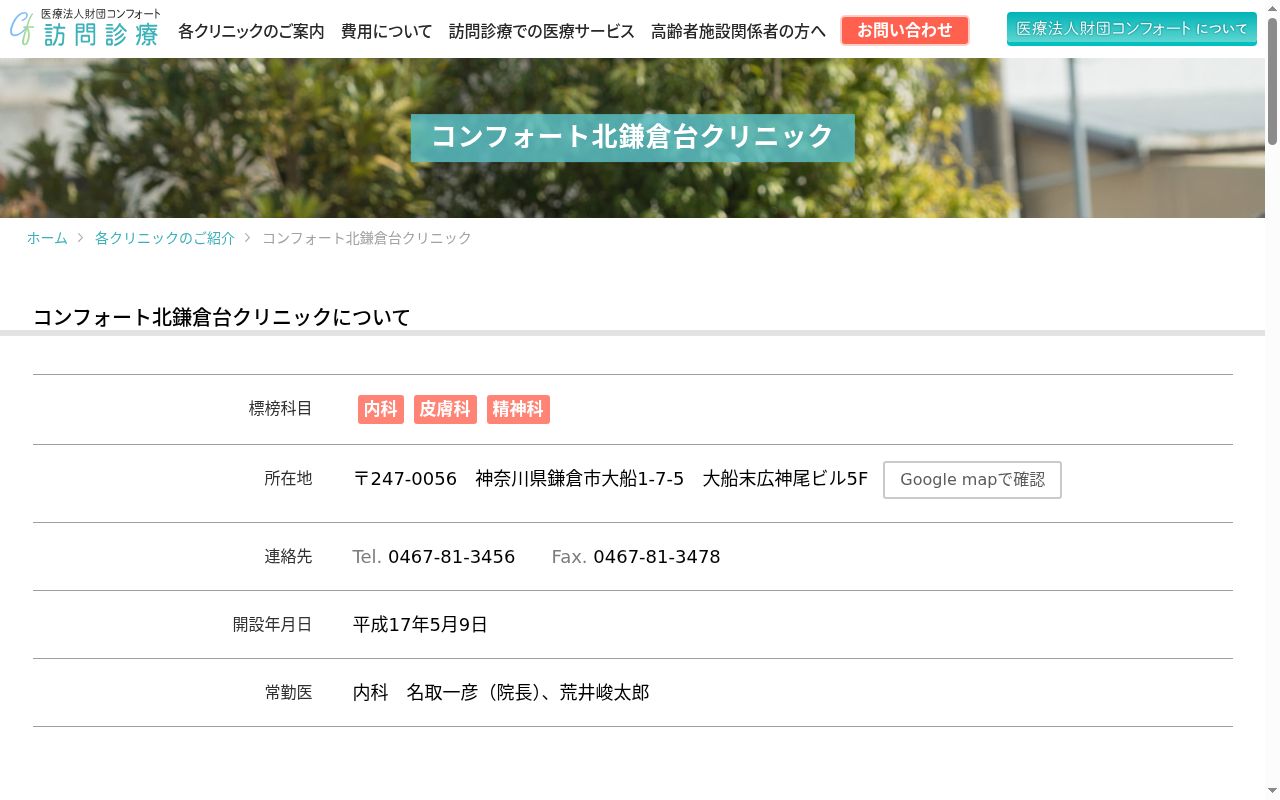The image size is (1280, 800).
Task: Click the 常勤医 row label
Action: point(288,693)
